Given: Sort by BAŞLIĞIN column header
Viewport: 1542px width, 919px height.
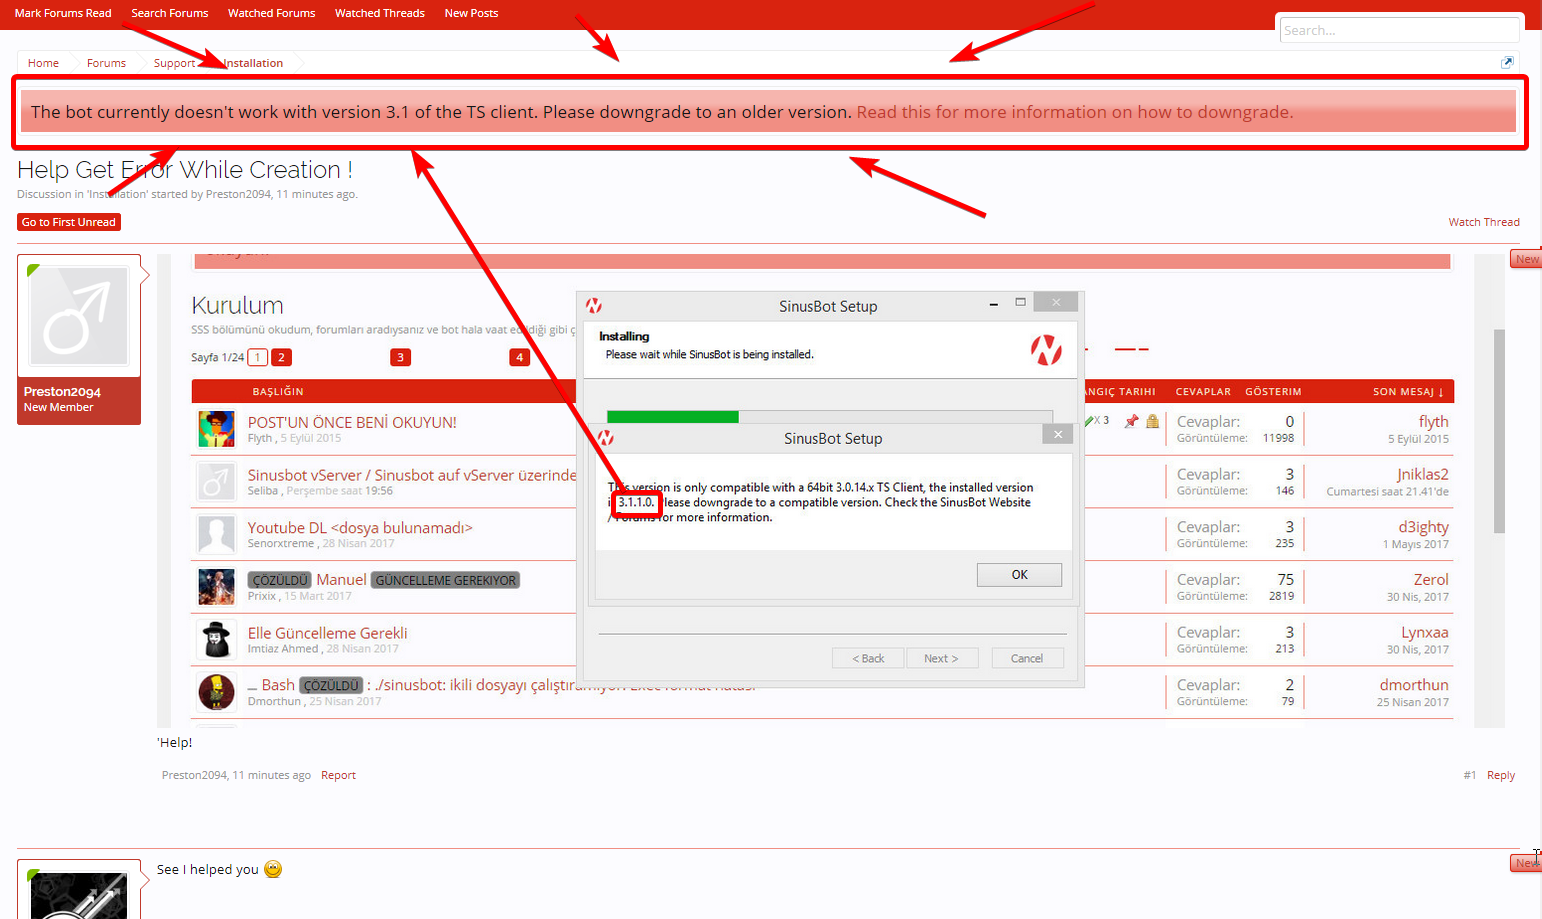Looking at the screenshot, I should point(278,392).
